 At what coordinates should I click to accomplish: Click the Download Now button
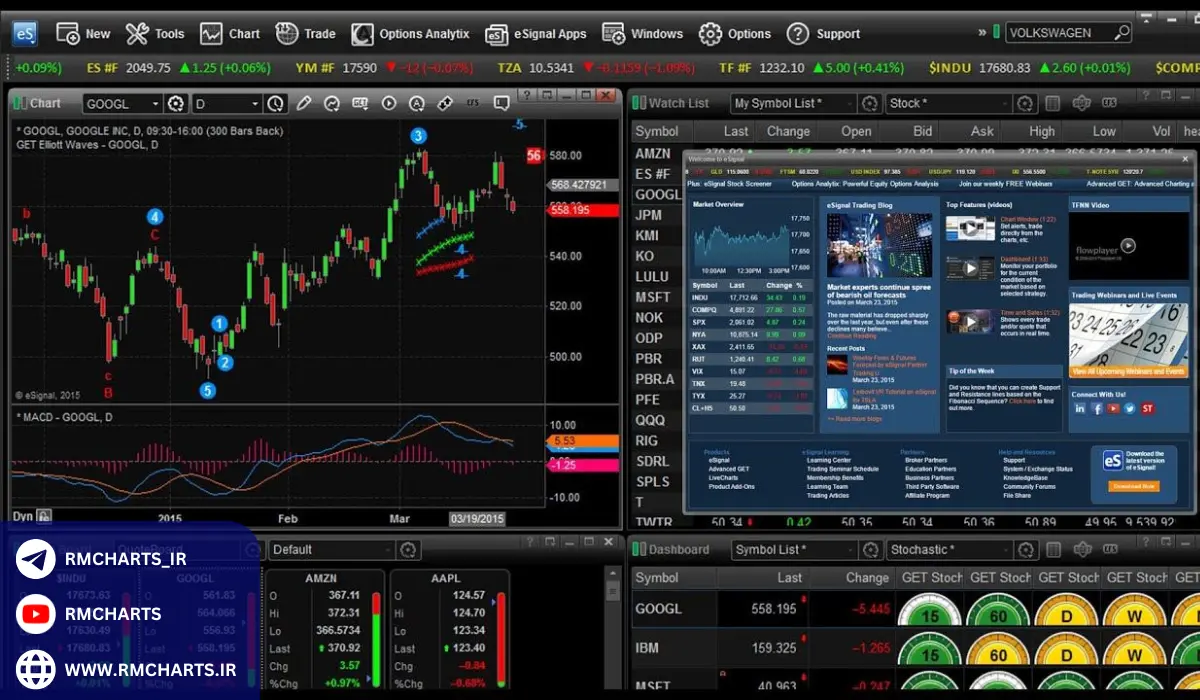[1133, 486]
